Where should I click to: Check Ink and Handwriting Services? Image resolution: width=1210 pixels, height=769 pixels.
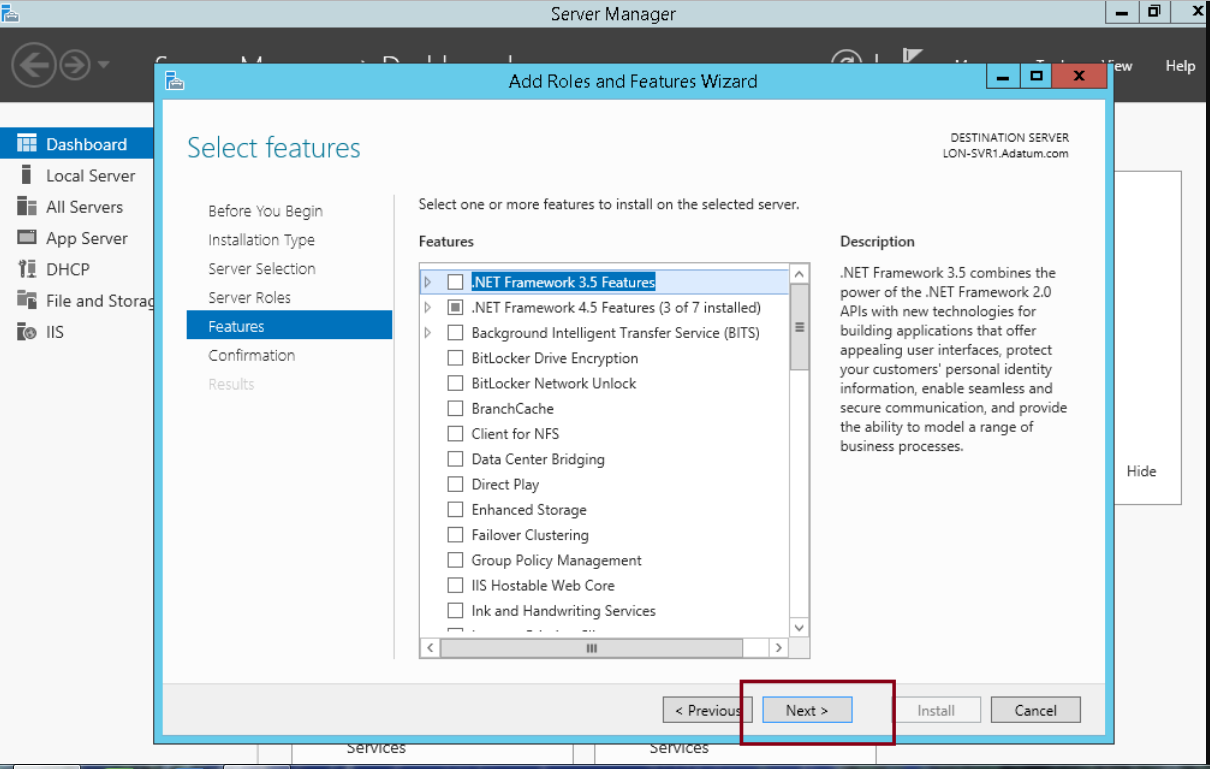[455, 611]
